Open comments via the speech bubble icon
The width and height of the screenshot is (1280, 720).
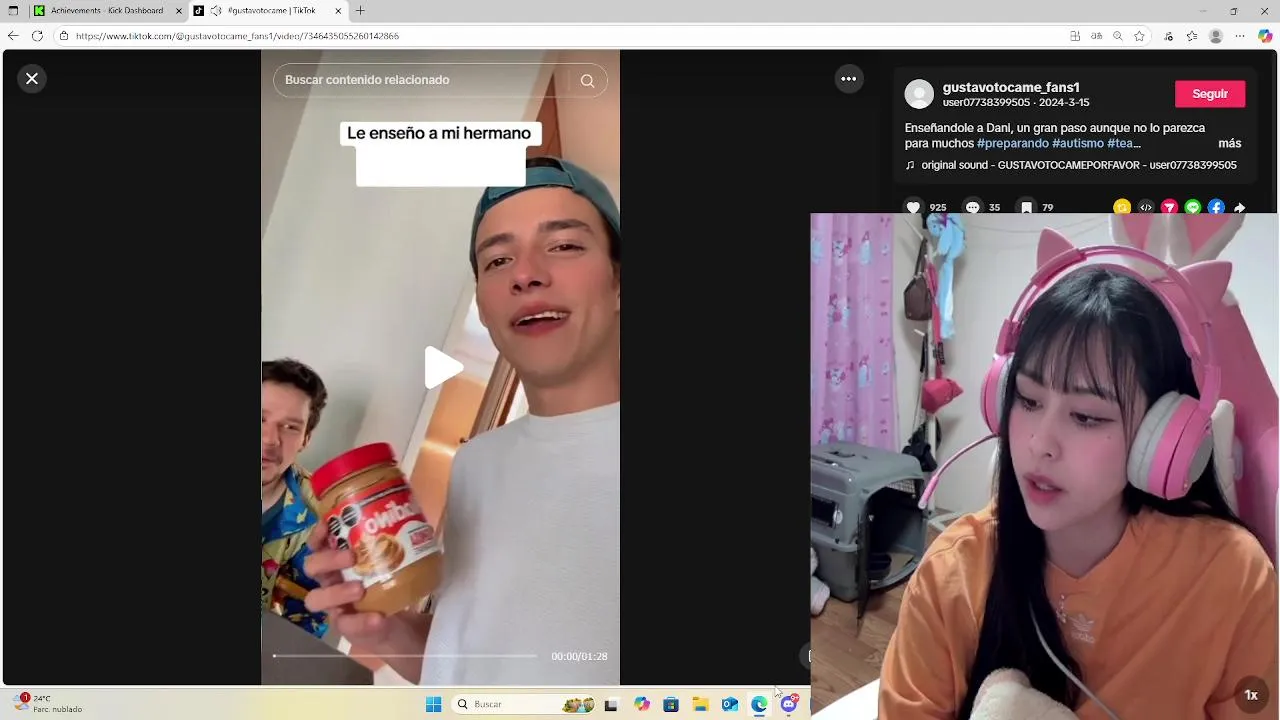(972, 207)
